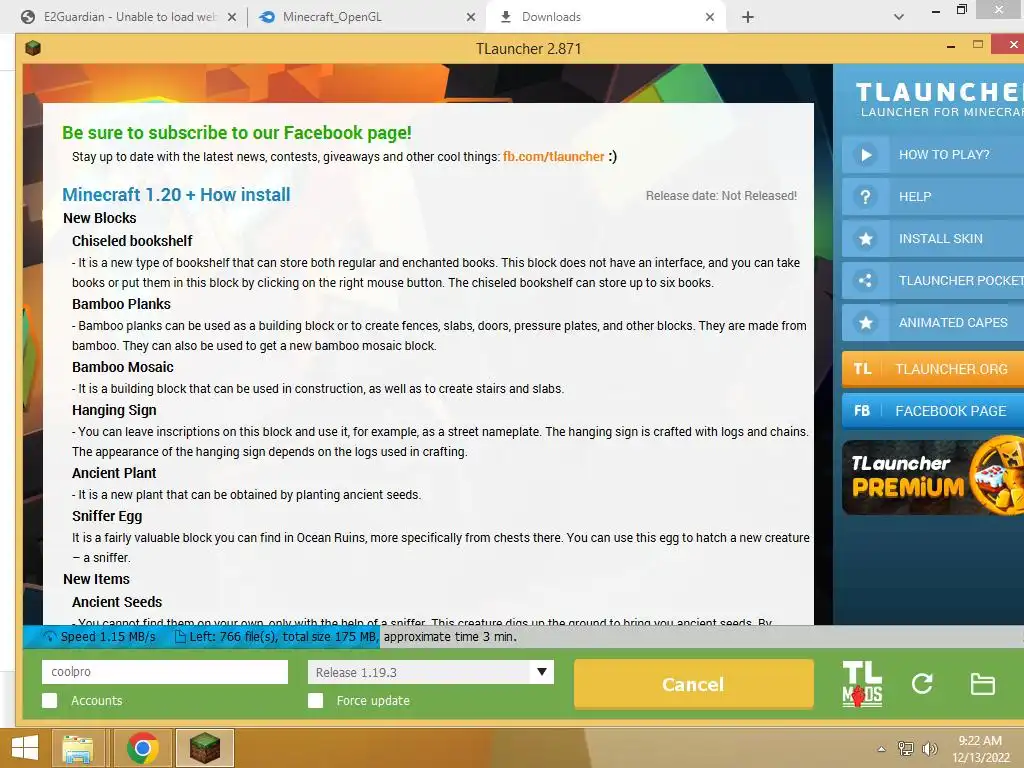This screenshot has width=1024, height=768.
Task: Click the approximate time 3 min text
Action: (450, 637)
